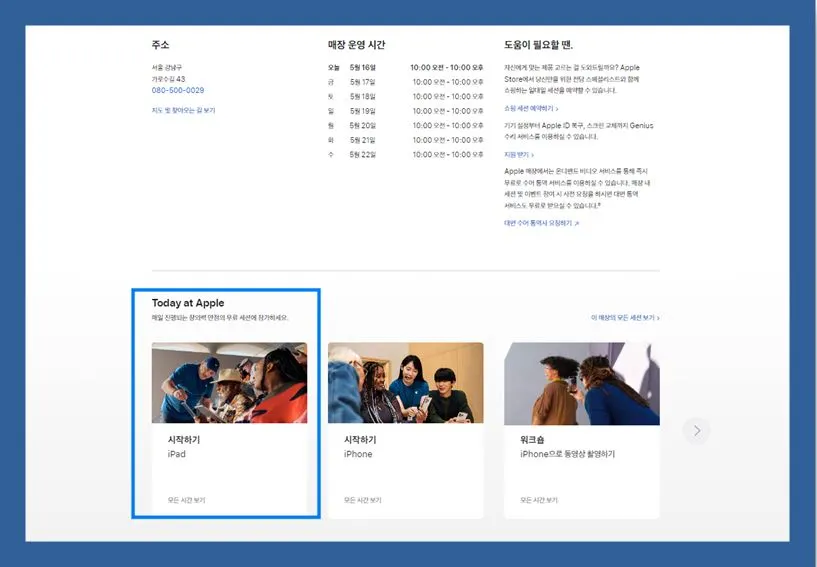Click the Today at Apple heading
This screenshot has height=567, width=817.
coord(188,303)
